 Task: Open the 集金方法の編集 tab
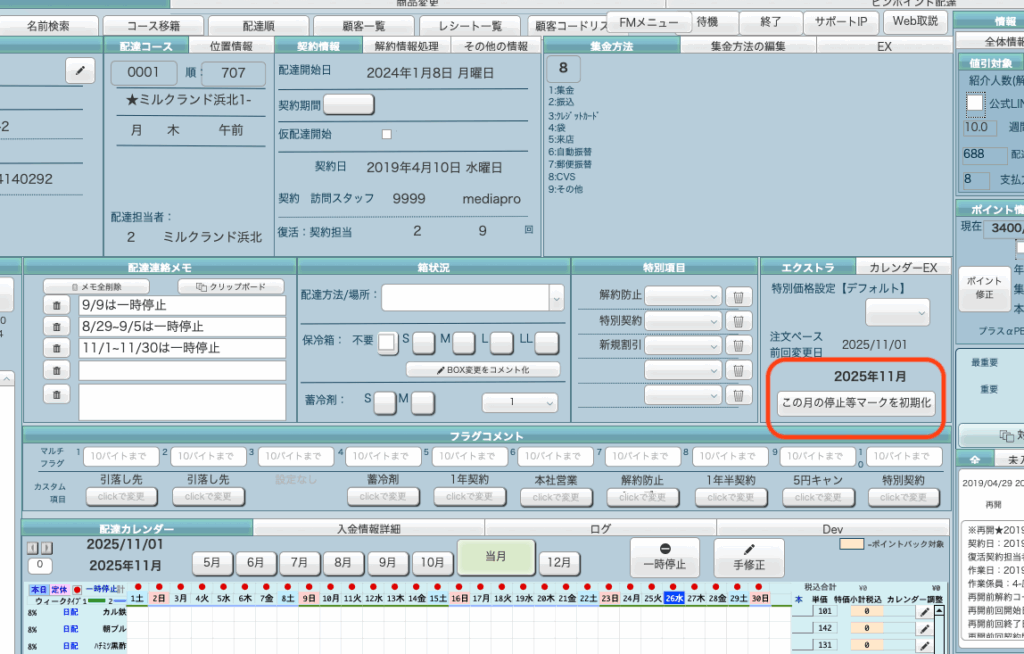[748, 46]
